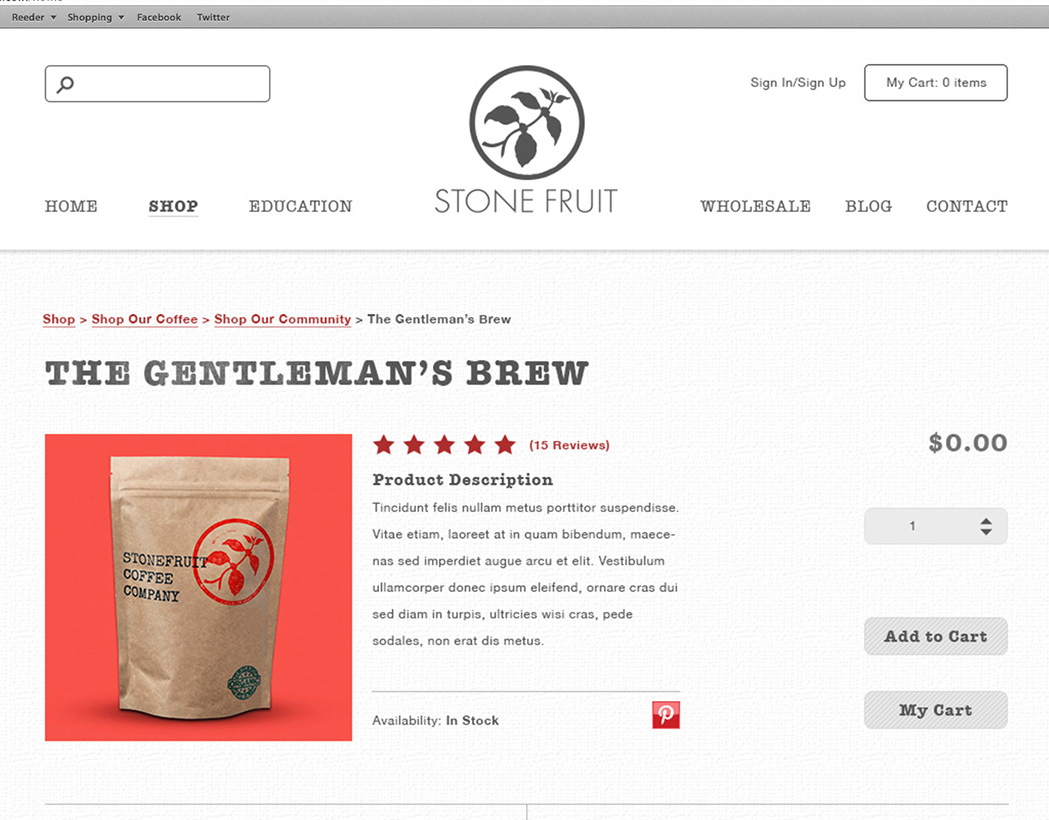Click the Pinterest share icon
The width and height of the screenshot is (1049, 820).
(666, 715)
